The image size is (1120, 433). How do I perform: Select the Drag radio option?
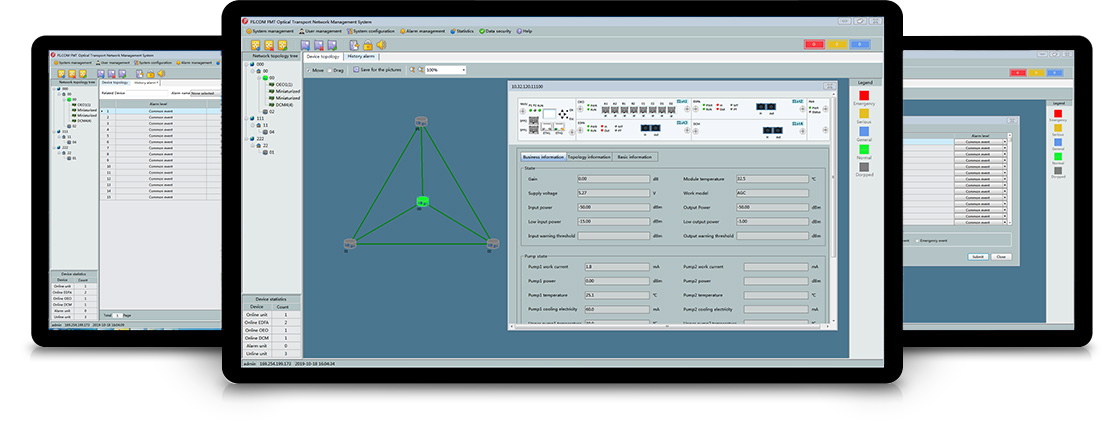336,70
